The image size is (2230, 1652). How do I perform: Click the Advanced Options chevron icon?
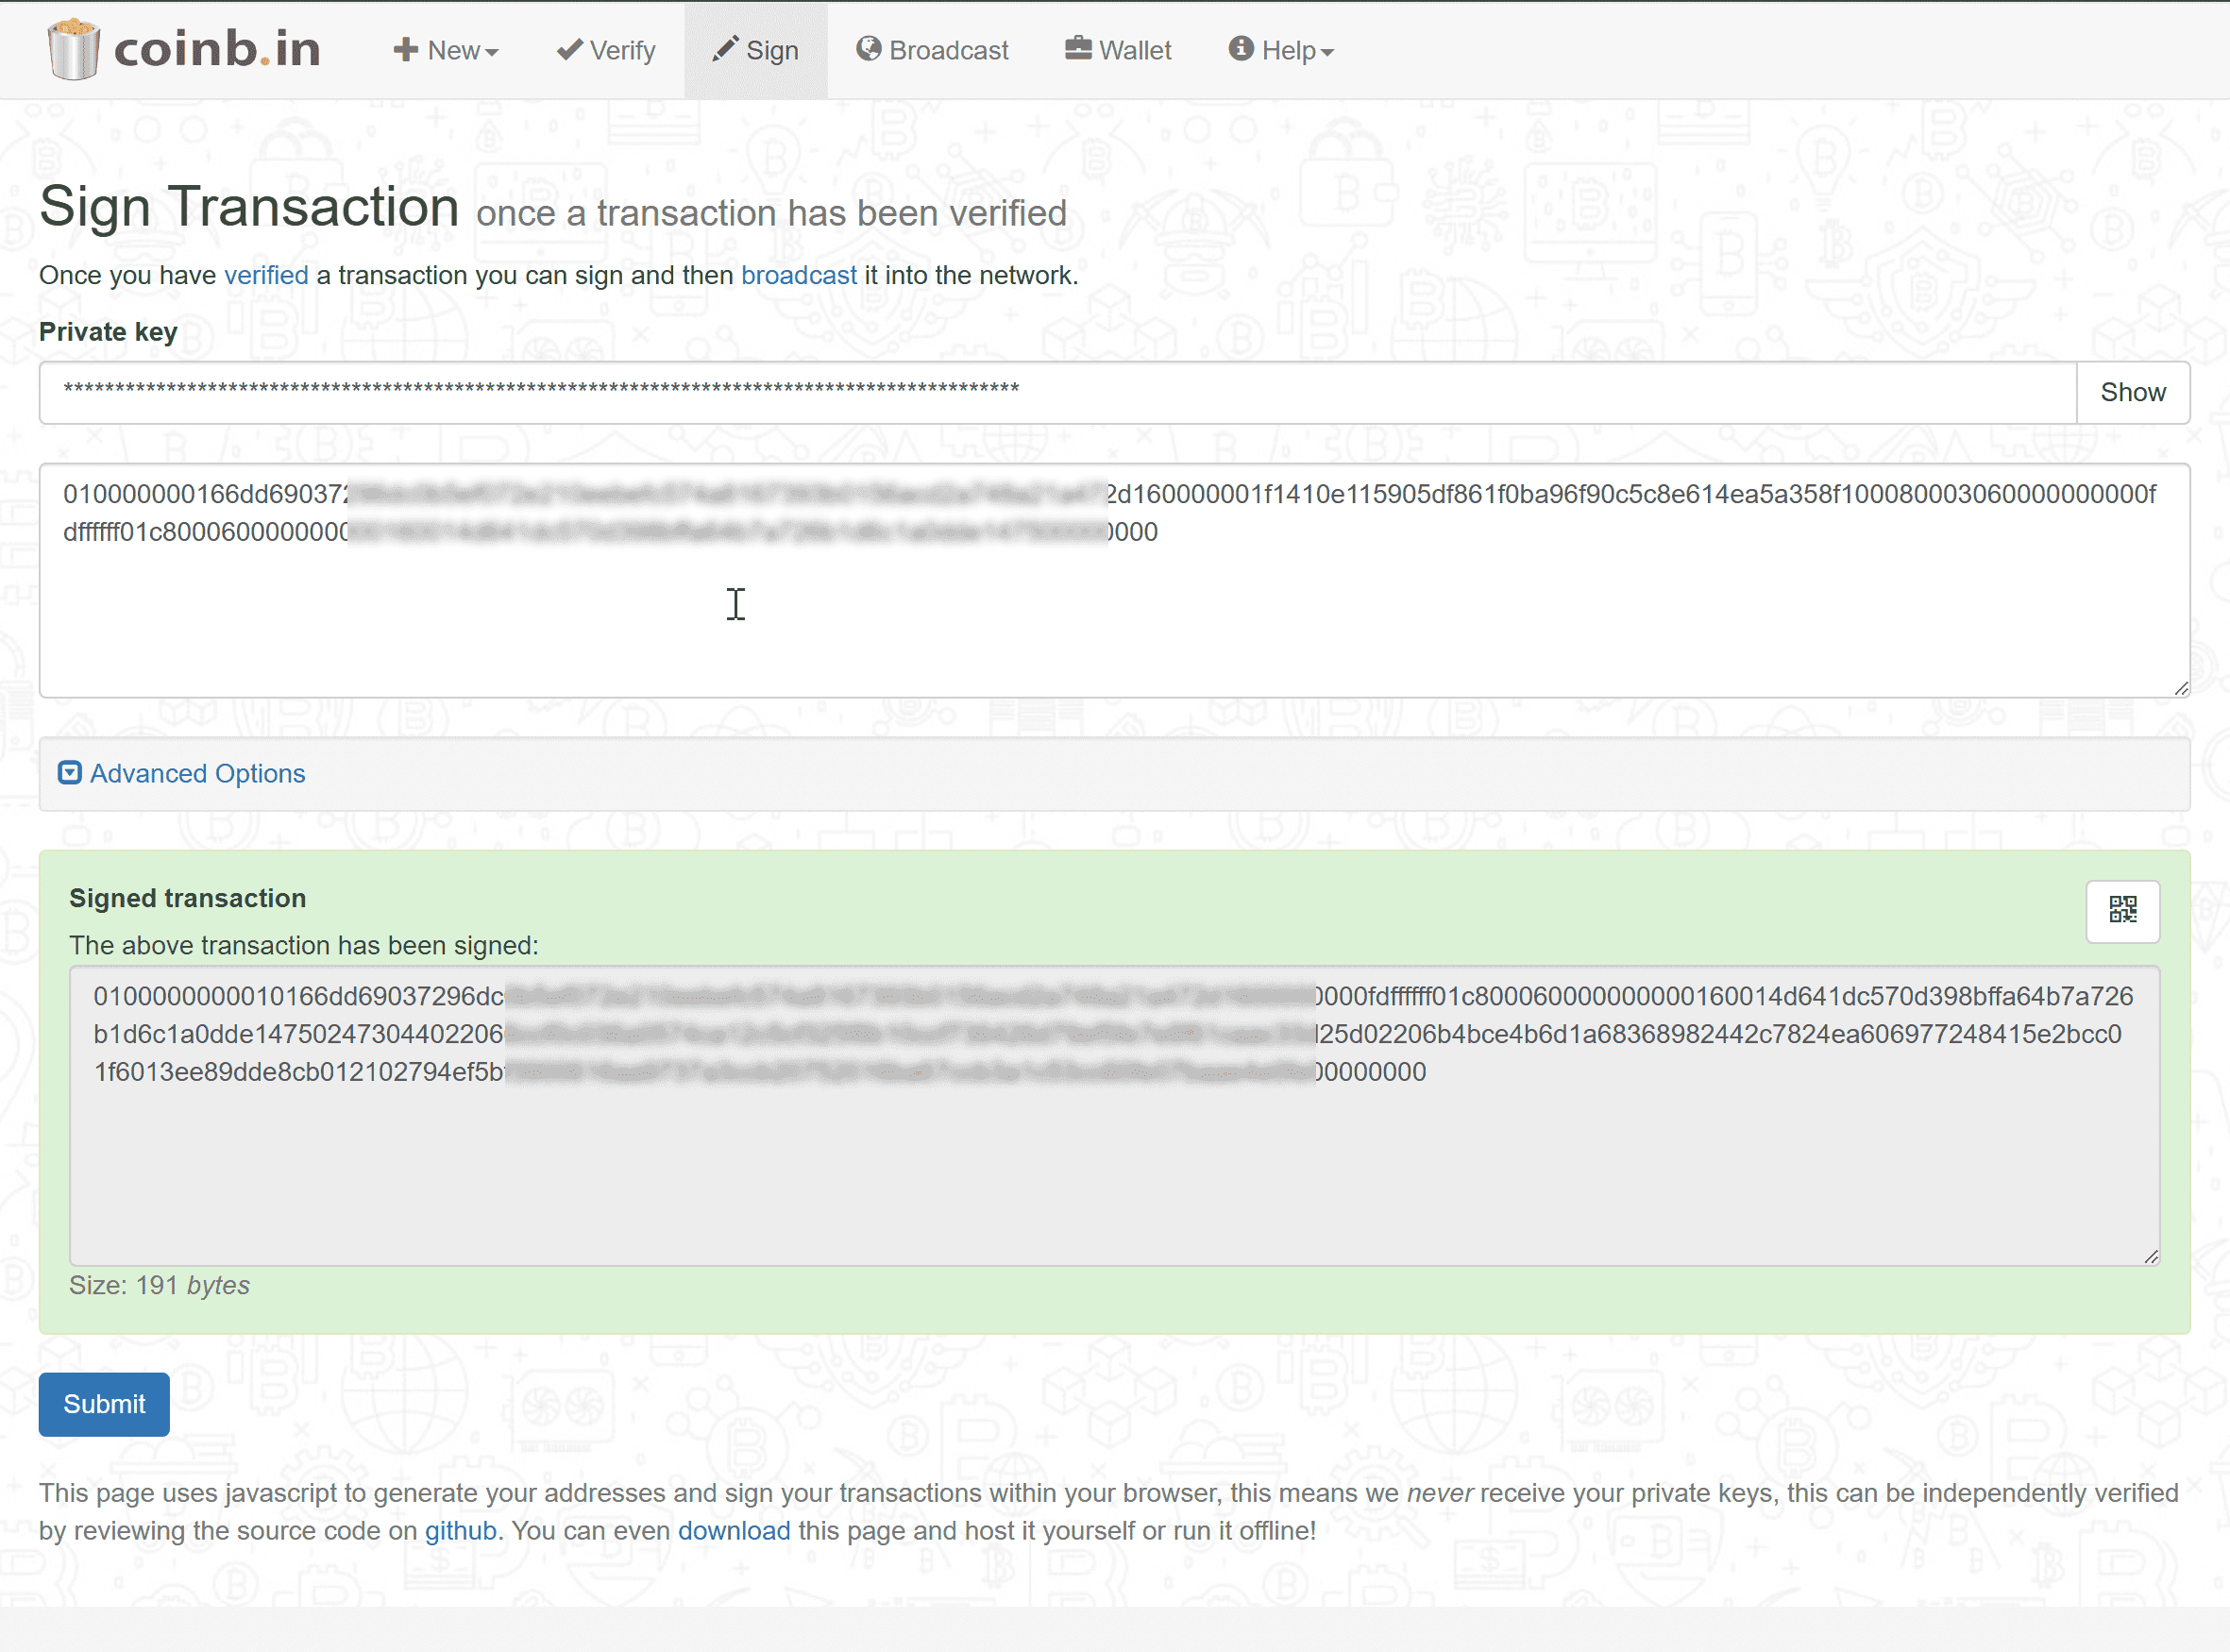(69, 773)
